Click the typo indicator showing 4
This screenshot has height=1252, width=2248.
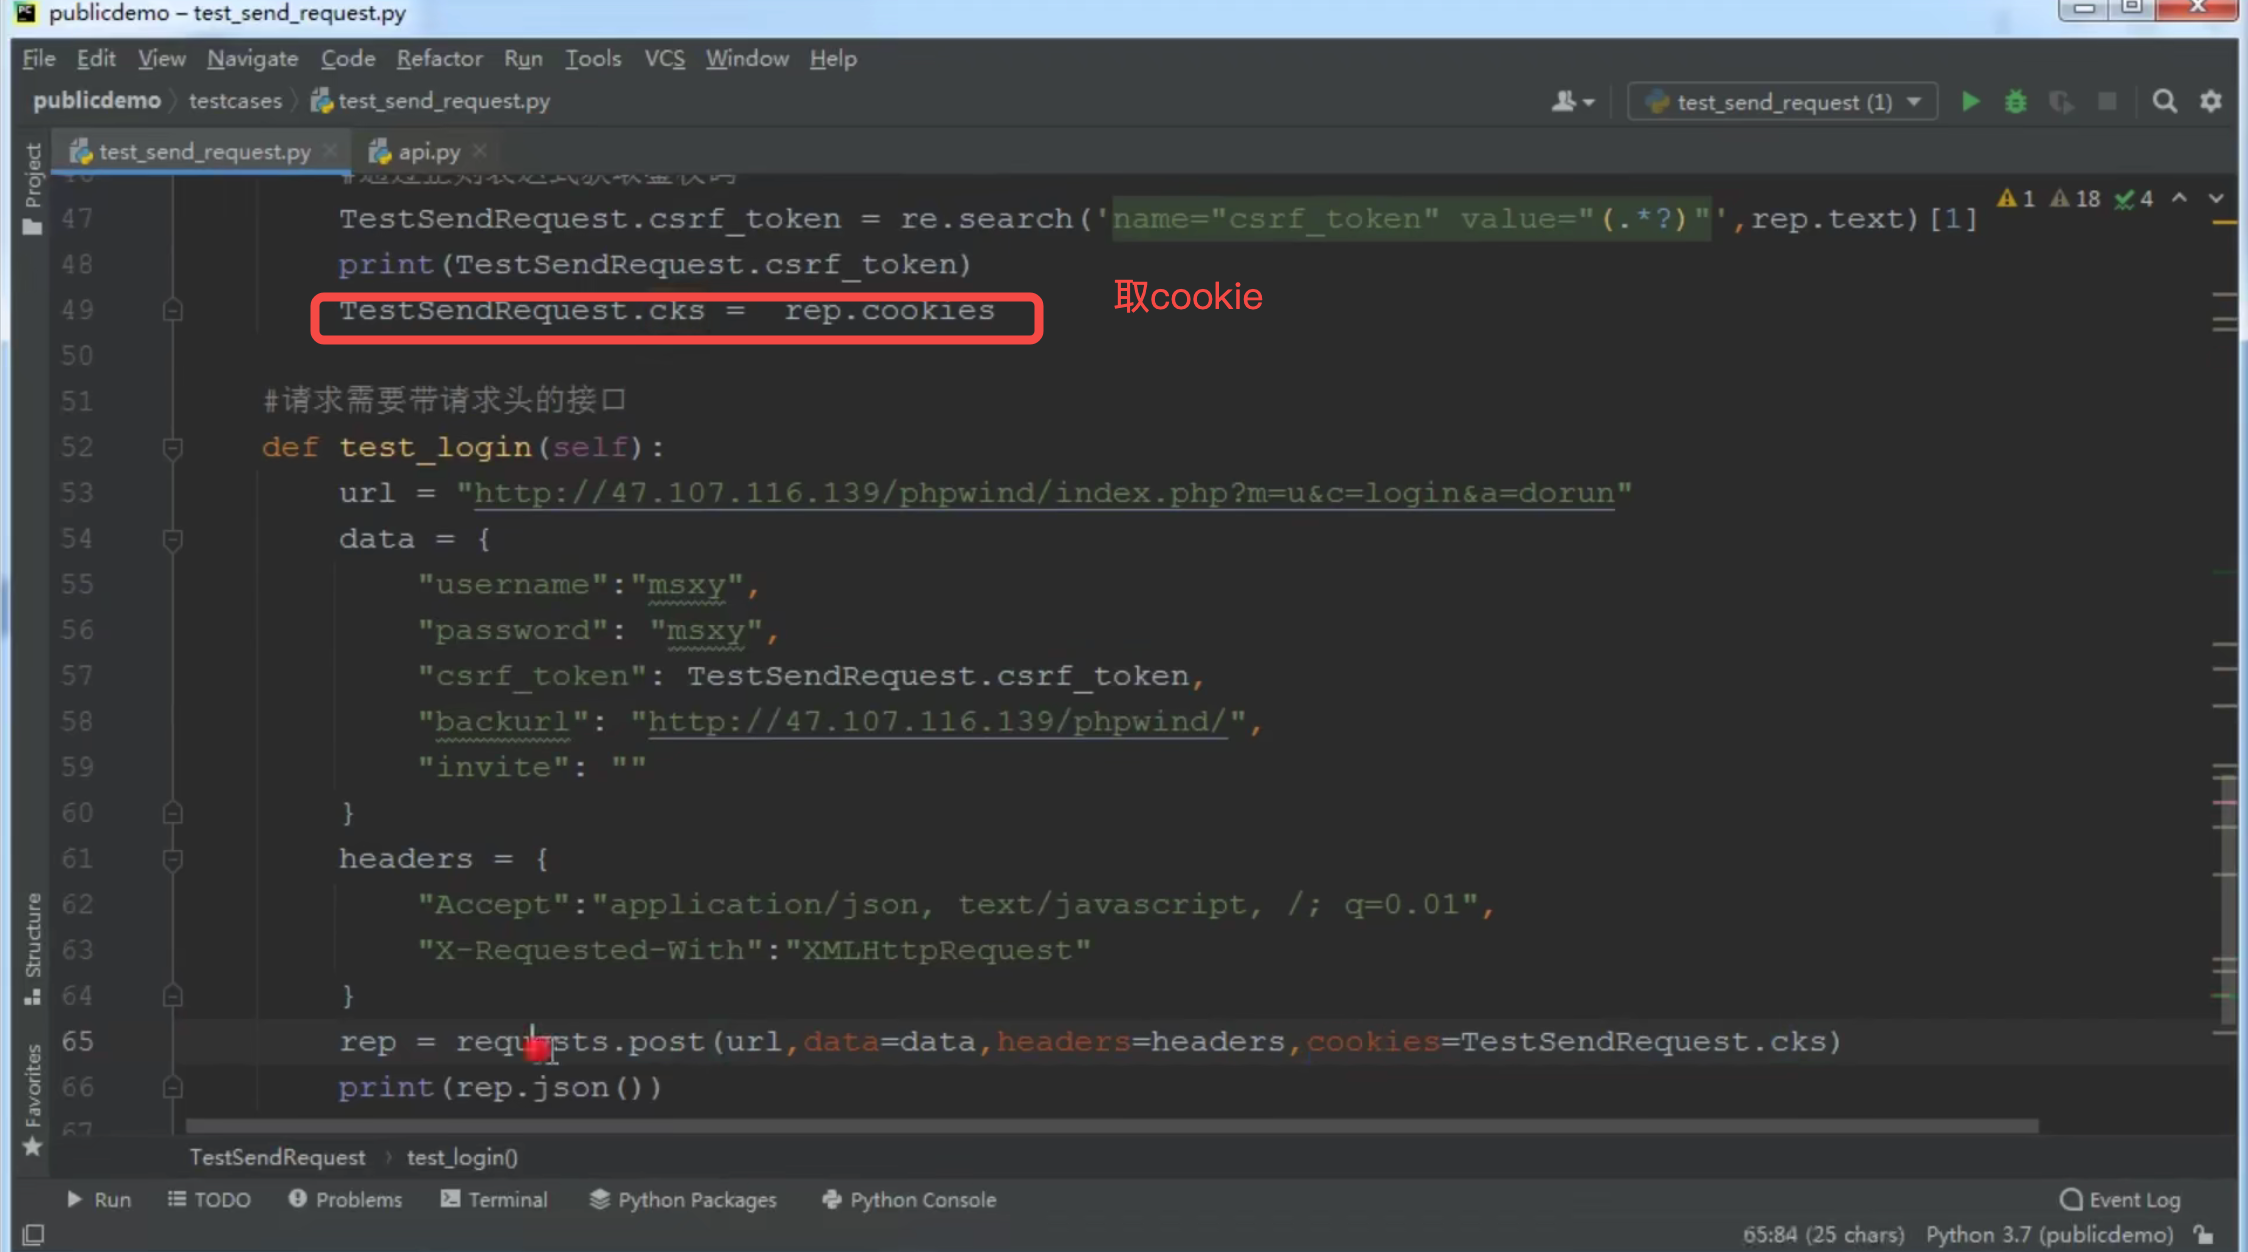[x=2134, y=199]
